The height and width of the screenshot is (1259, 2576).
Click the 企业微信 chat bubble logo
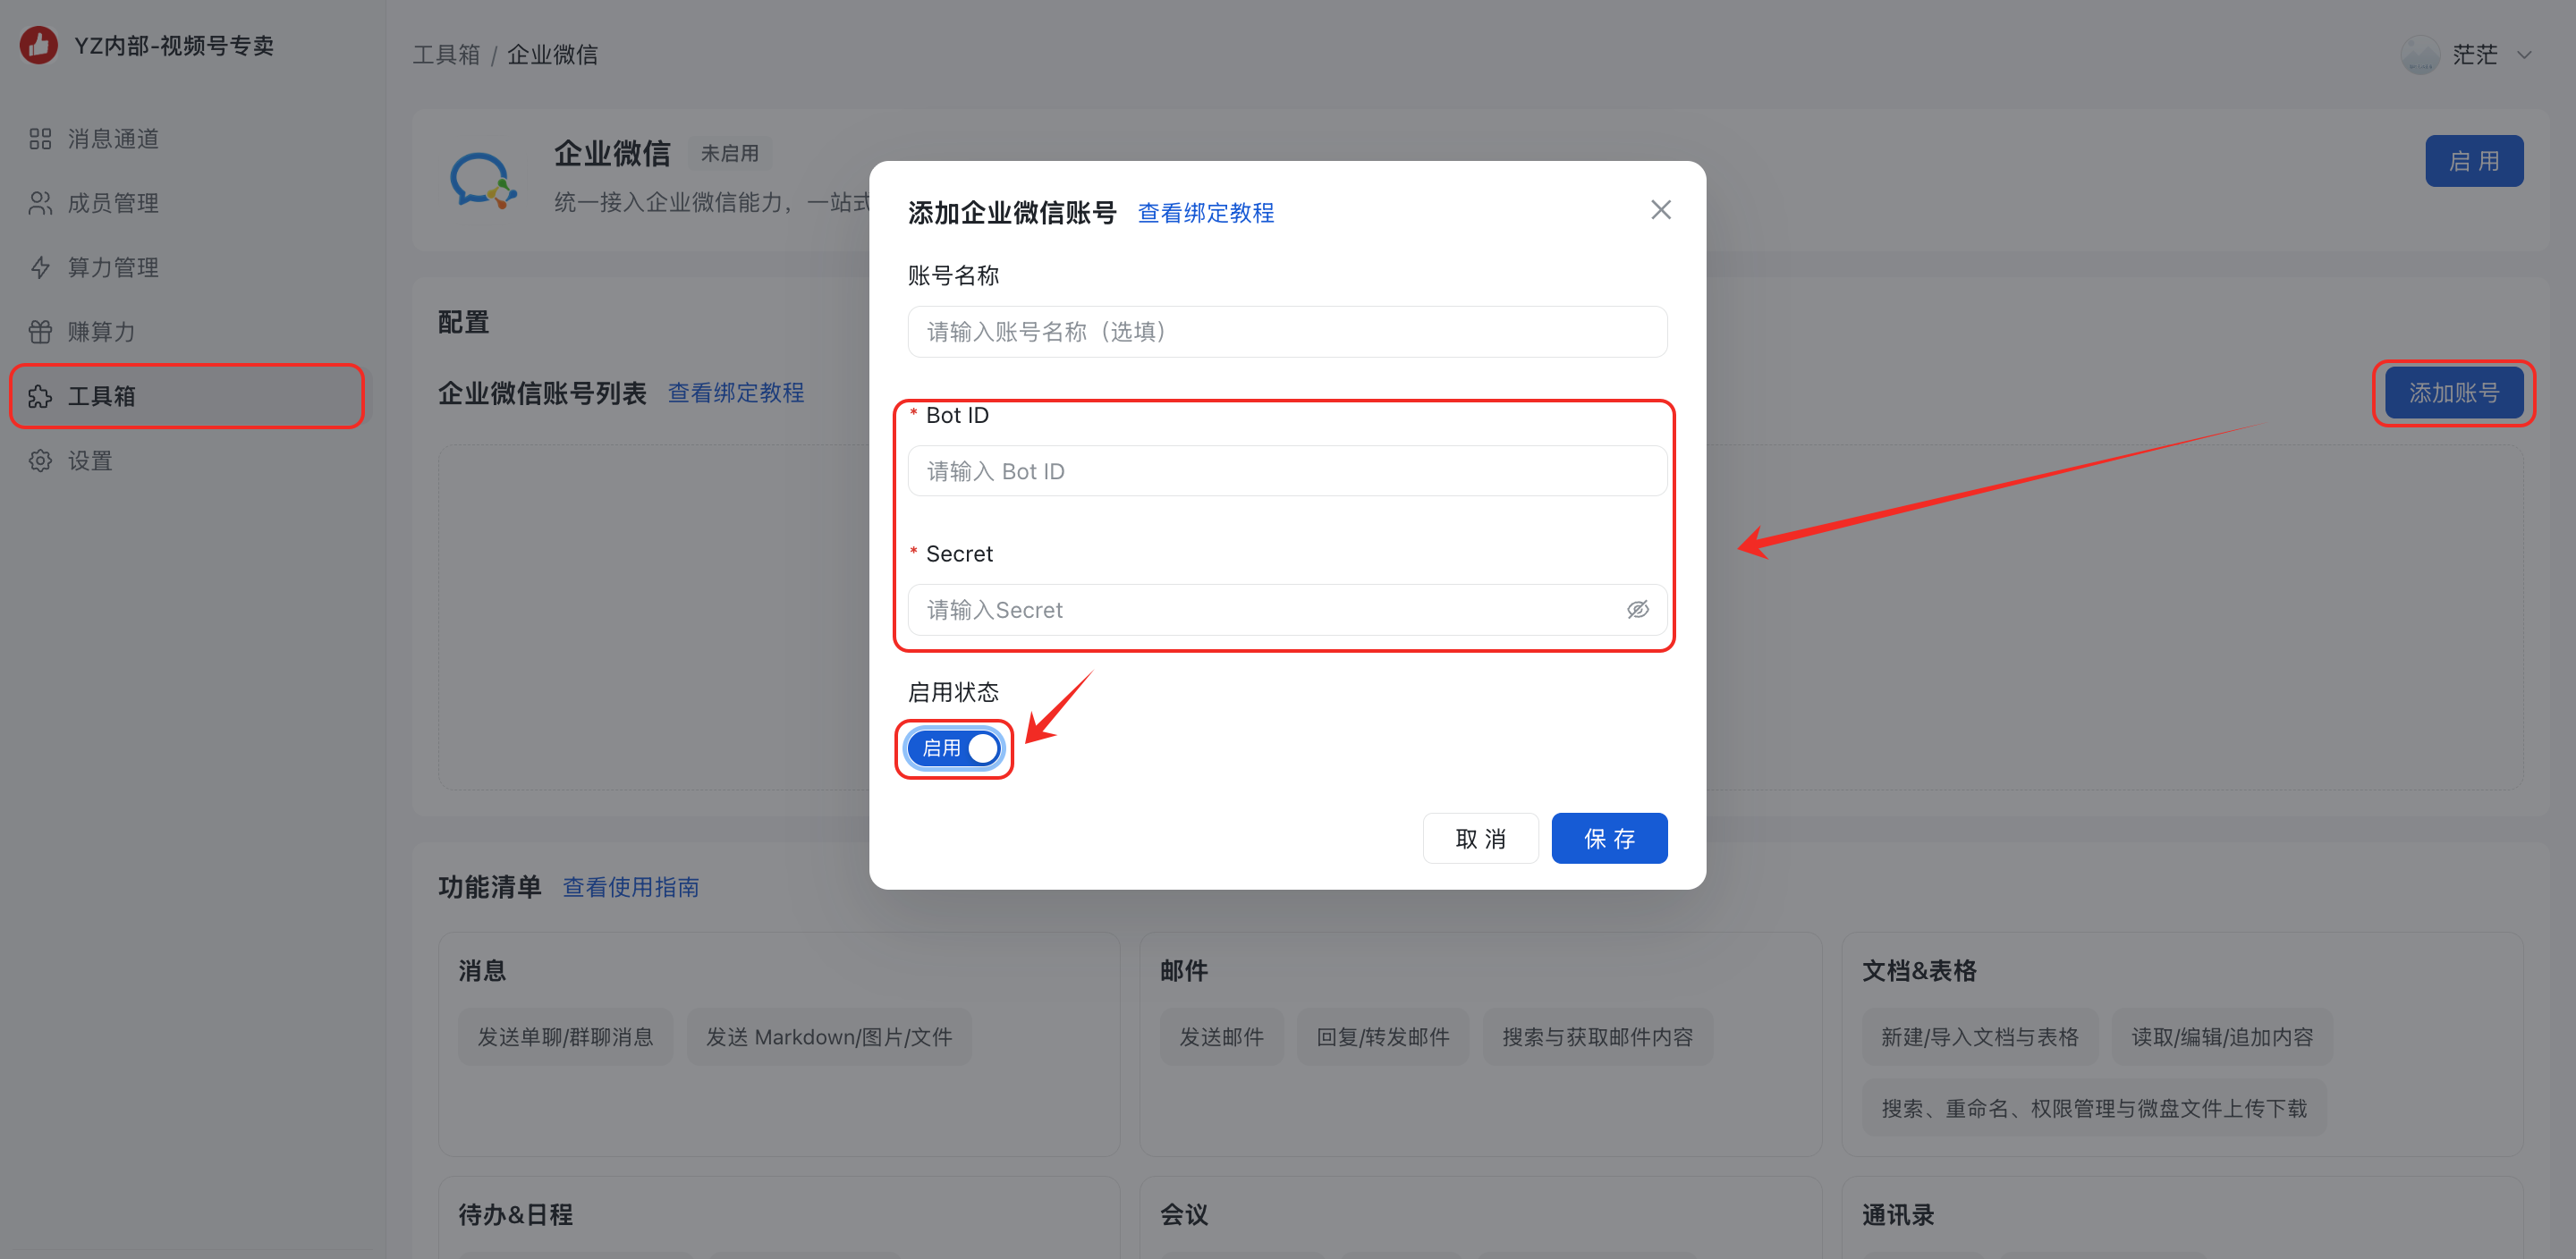pos(483,180)
